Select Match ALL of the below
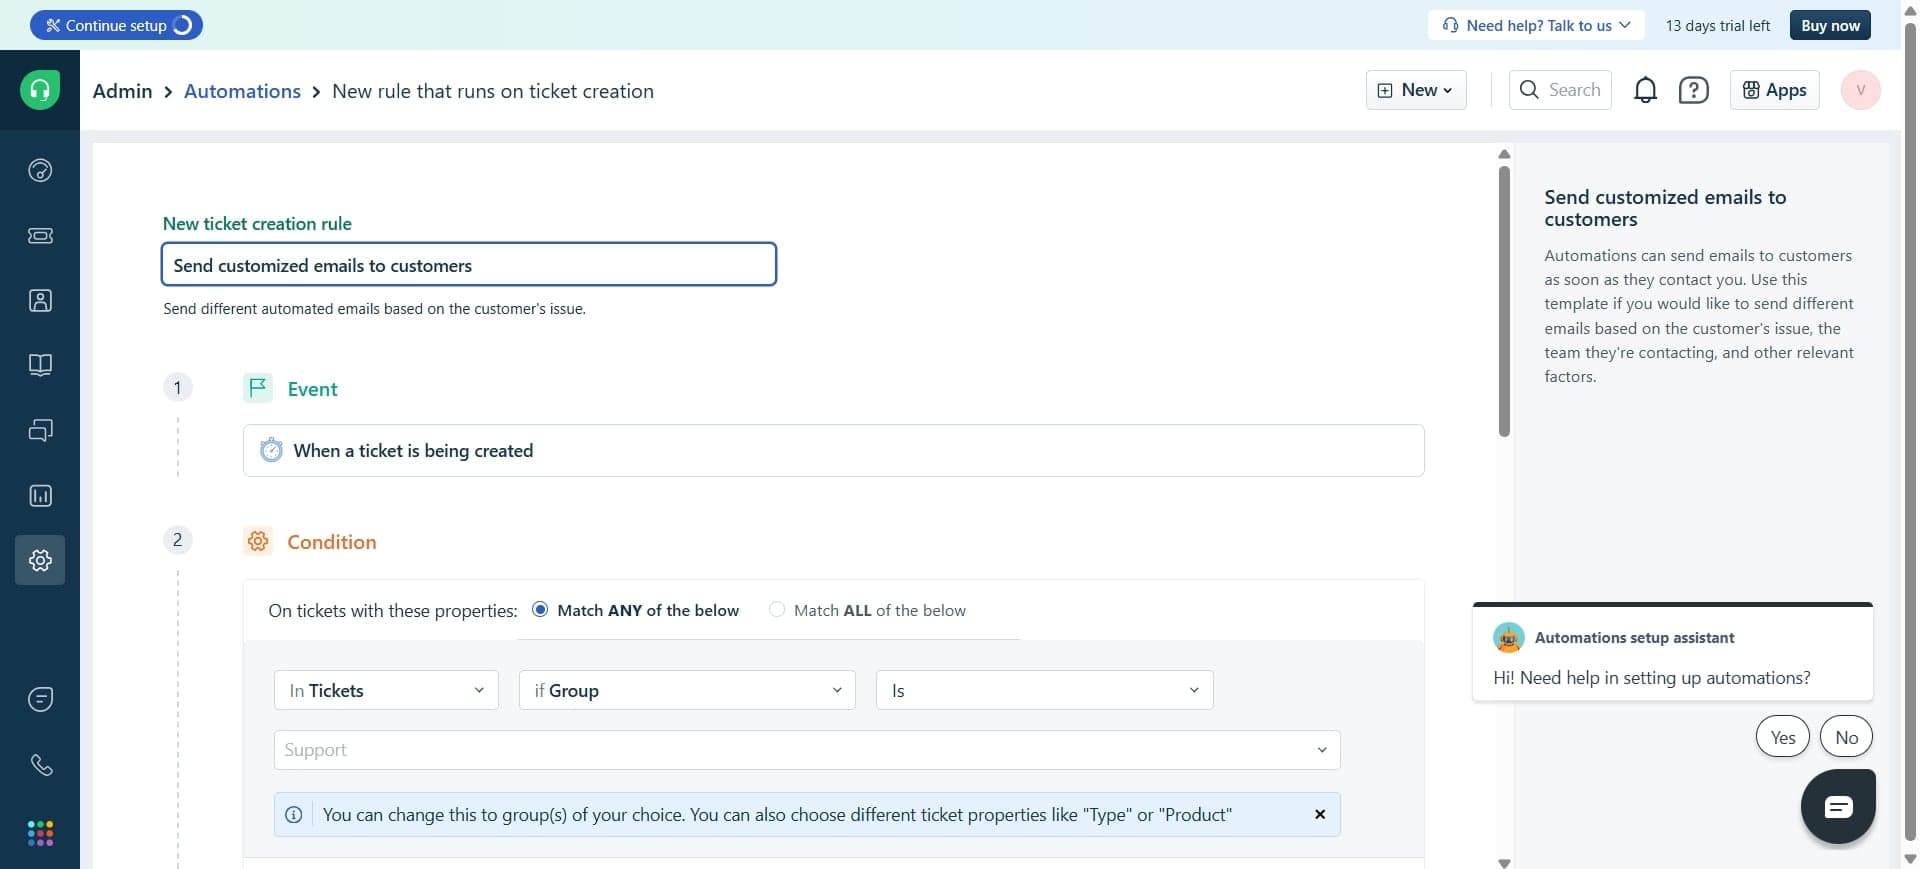The image size is (1920, 869). click(x=777, y=610)
